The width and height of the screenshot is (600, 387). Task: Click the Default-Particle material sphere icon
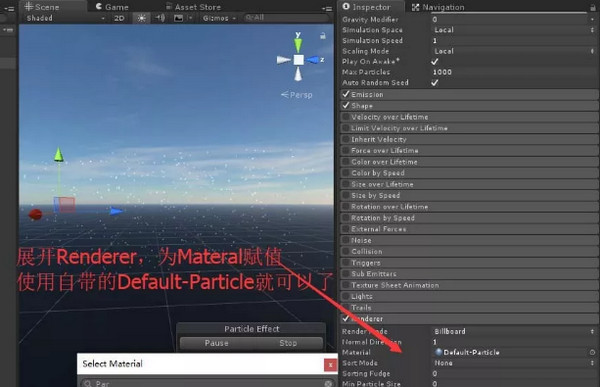439,352
